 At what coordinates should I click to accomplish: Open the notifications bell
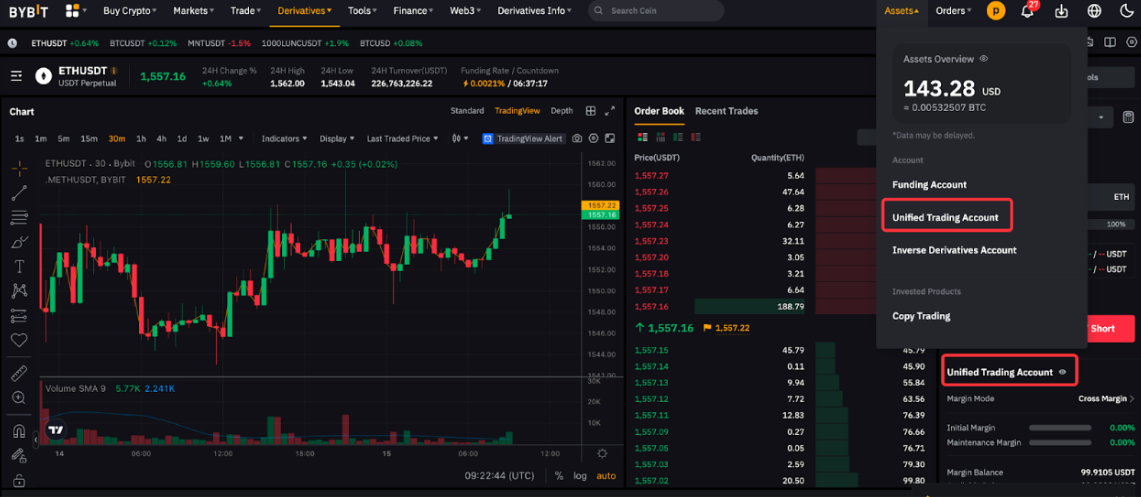[1027, 11]
